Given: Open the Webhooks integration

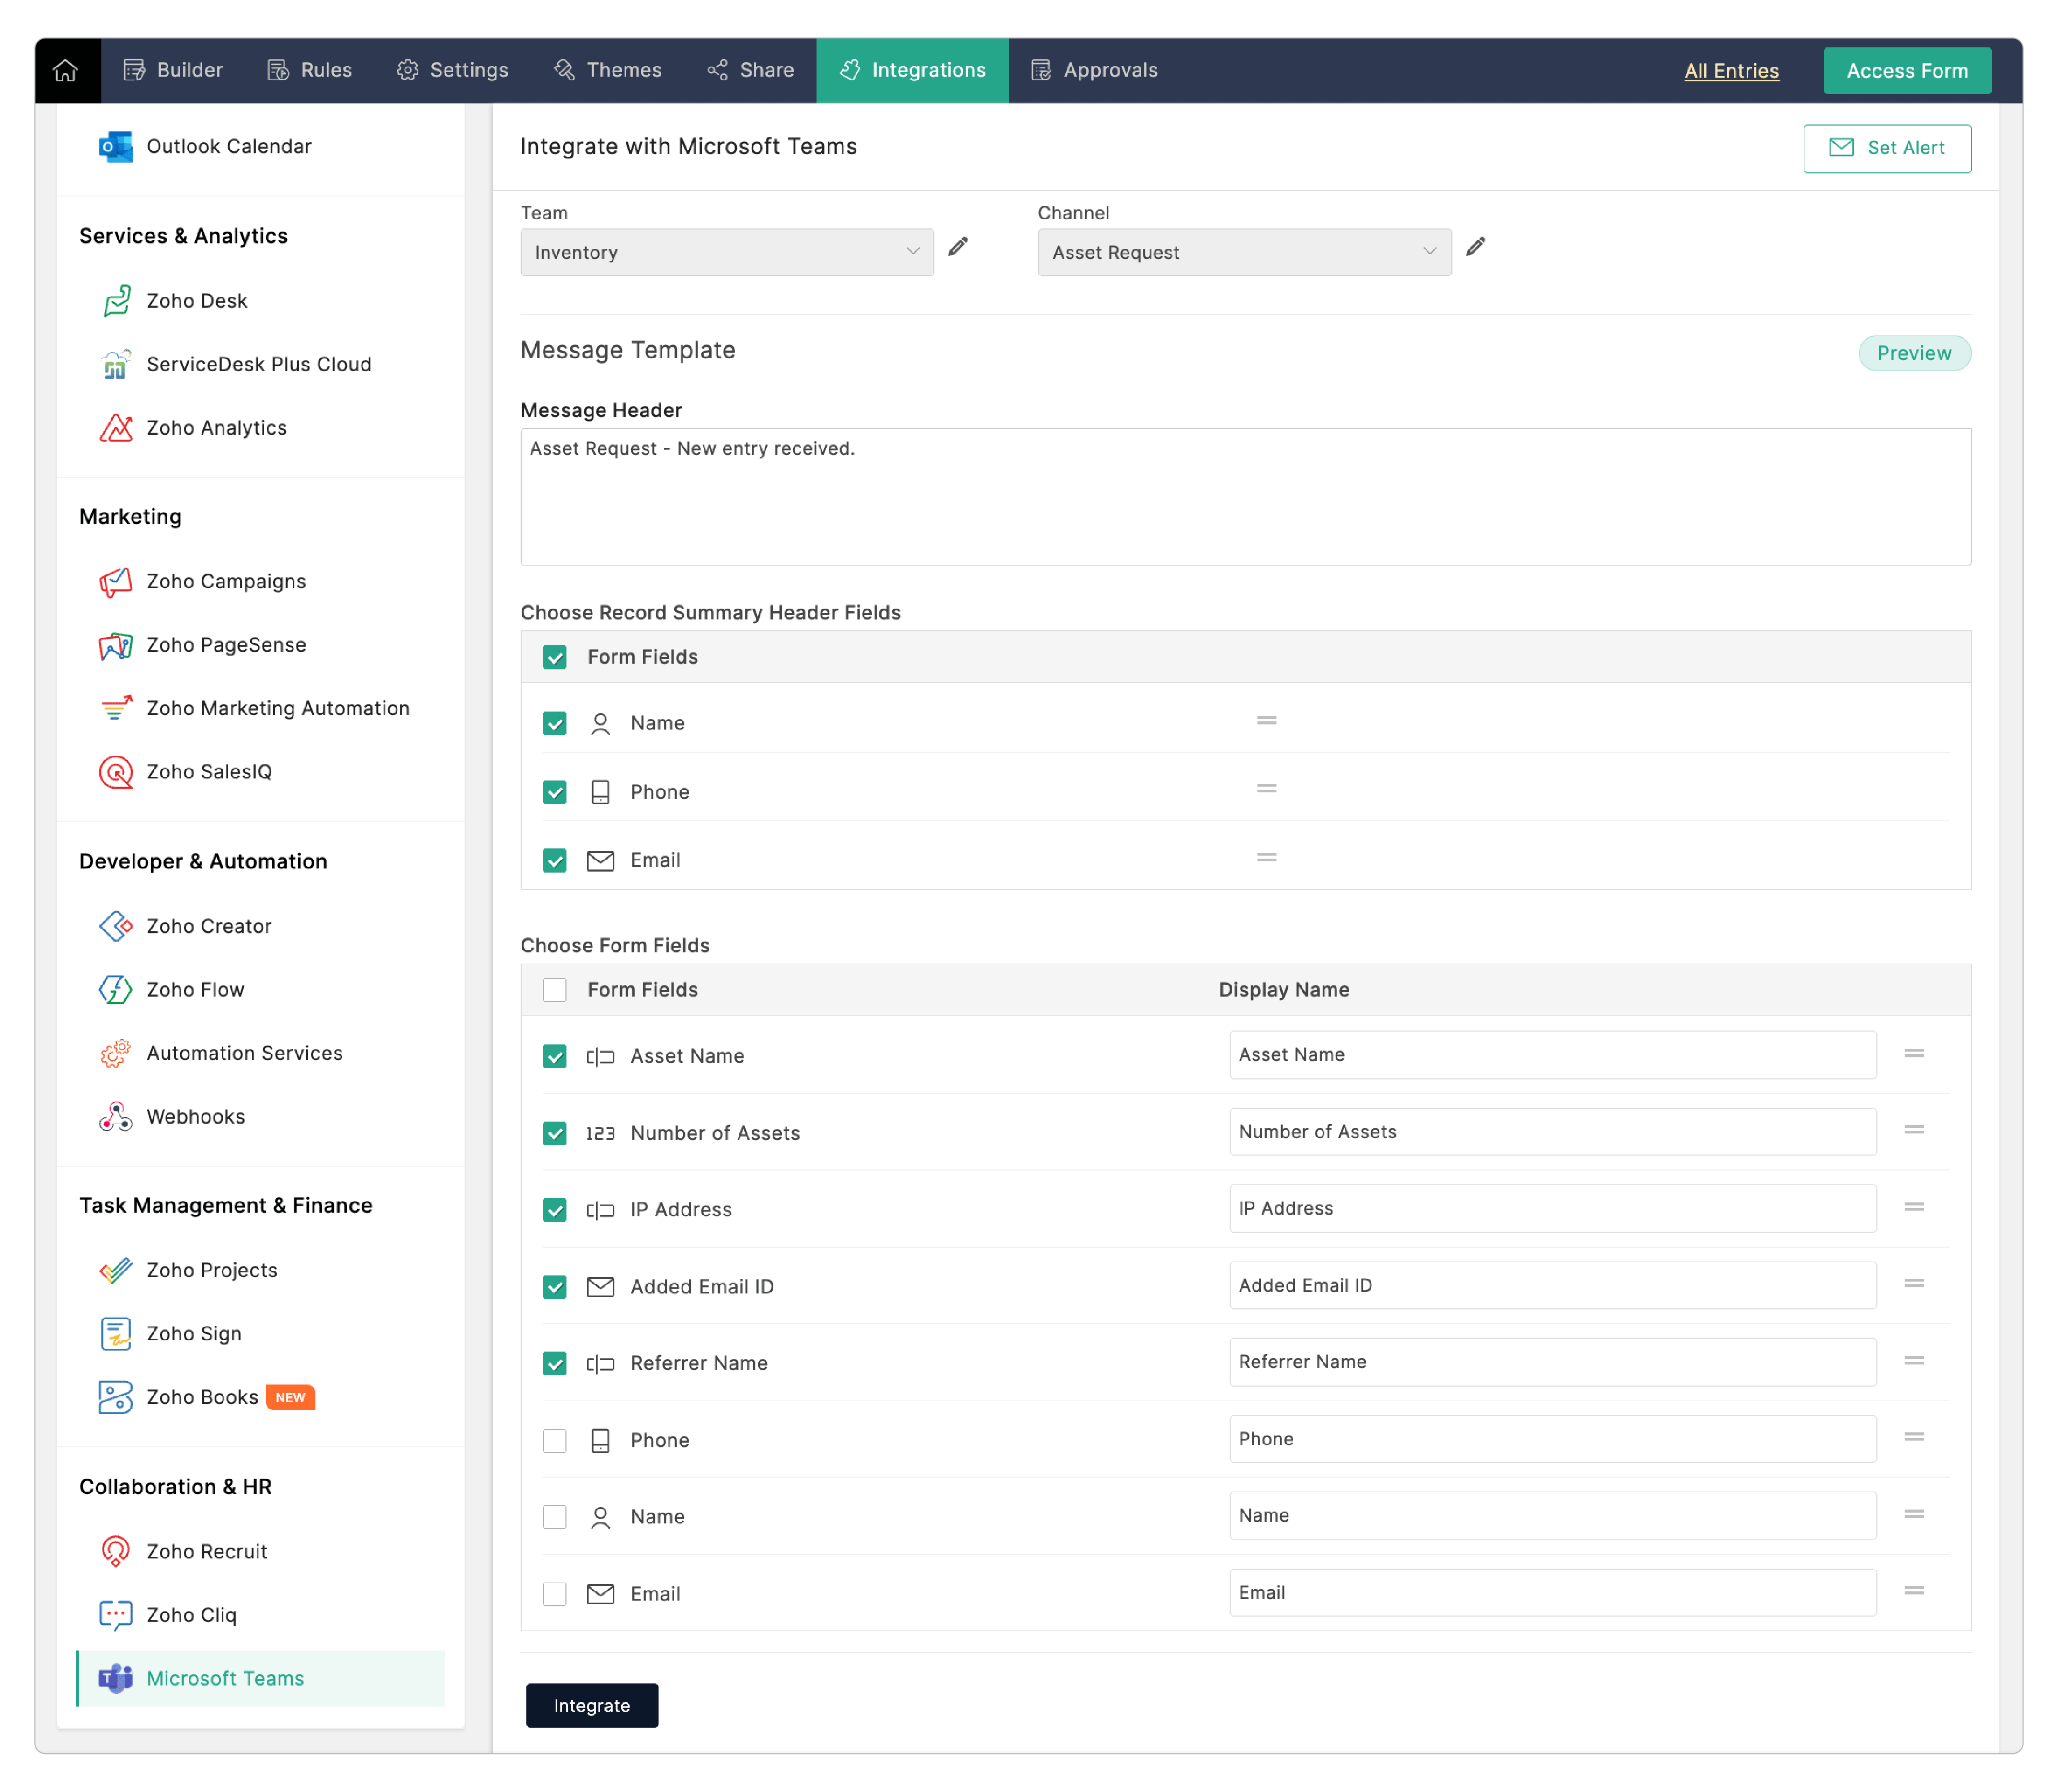Looking at the screenshot, I should [195, 1116].
